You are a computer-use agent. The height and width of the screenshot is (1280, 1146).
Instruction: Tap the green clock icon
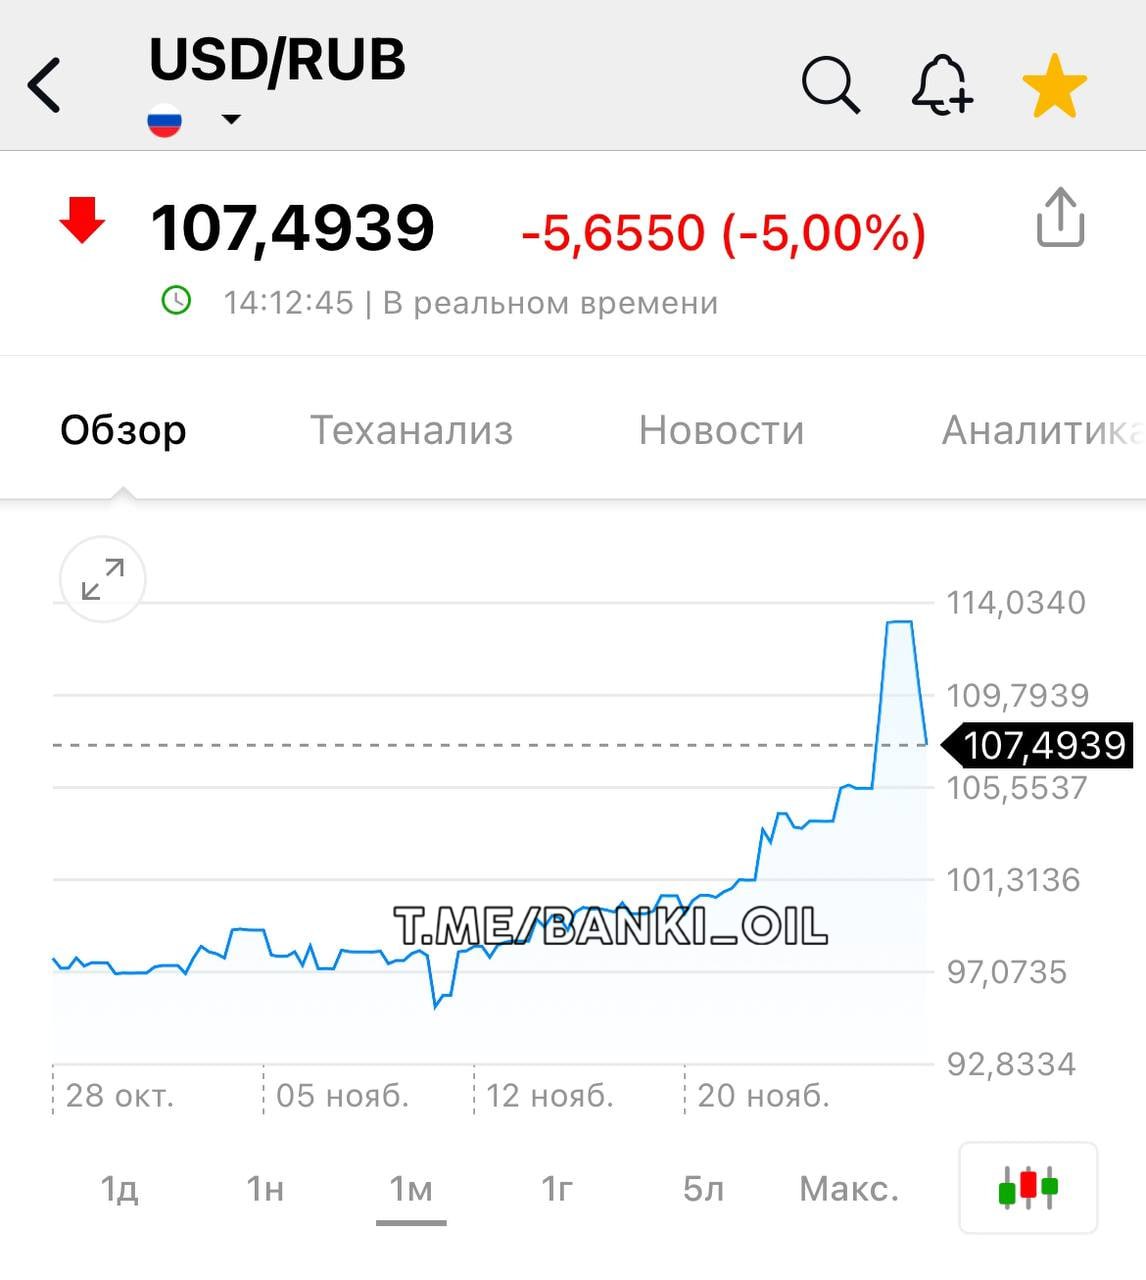pyautogui.click(x=176, y=300)
